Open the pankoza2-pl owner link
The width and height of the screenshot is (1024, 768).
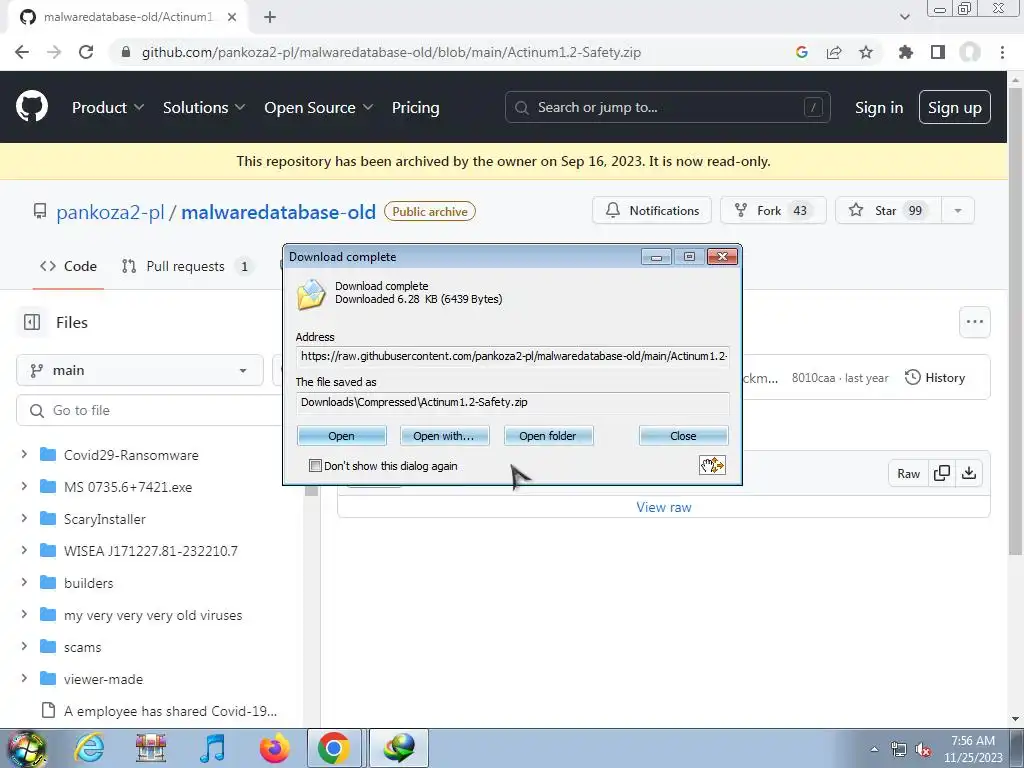pos(110,212)
